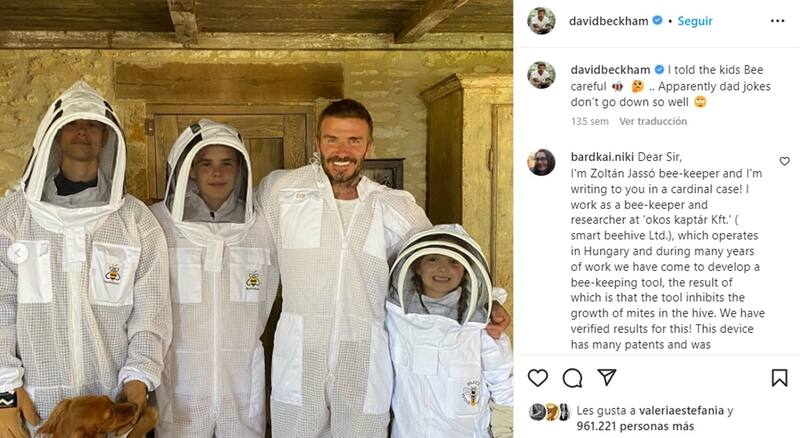Image resolution: width=800 pixels, height=438 pixels.
Task: Click the Seguir follow button
Action: 695,21
